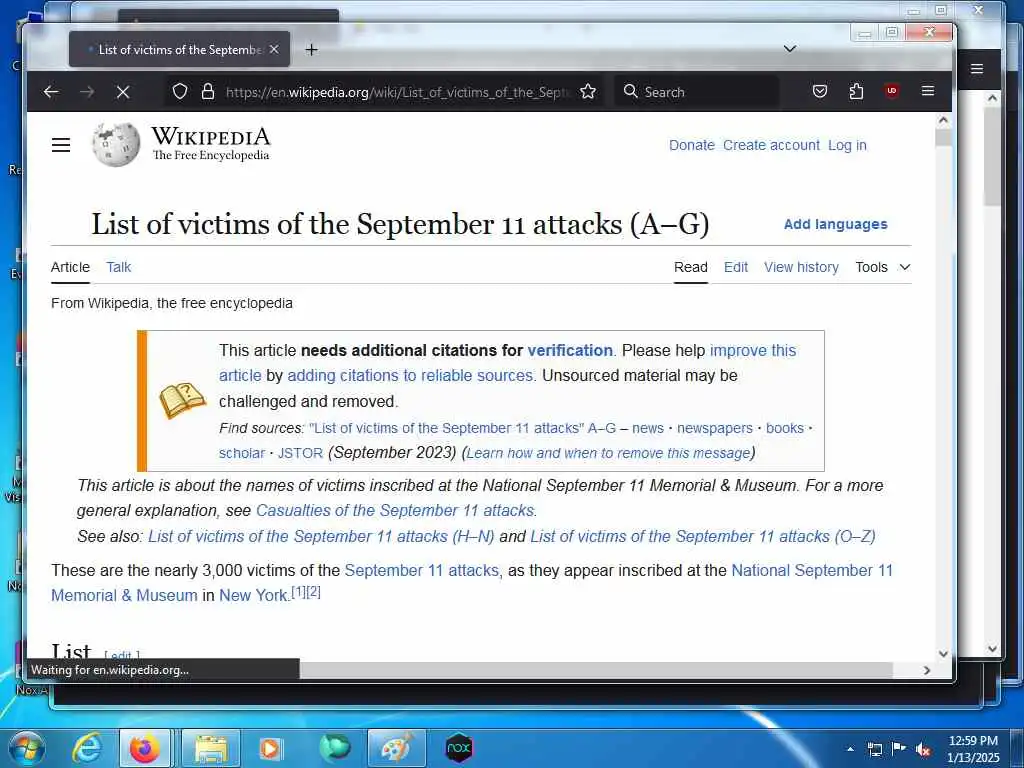Viewport: 1024px width, 768px height.
Task: Click the Donate link
Action: click(x=692, y=145)
